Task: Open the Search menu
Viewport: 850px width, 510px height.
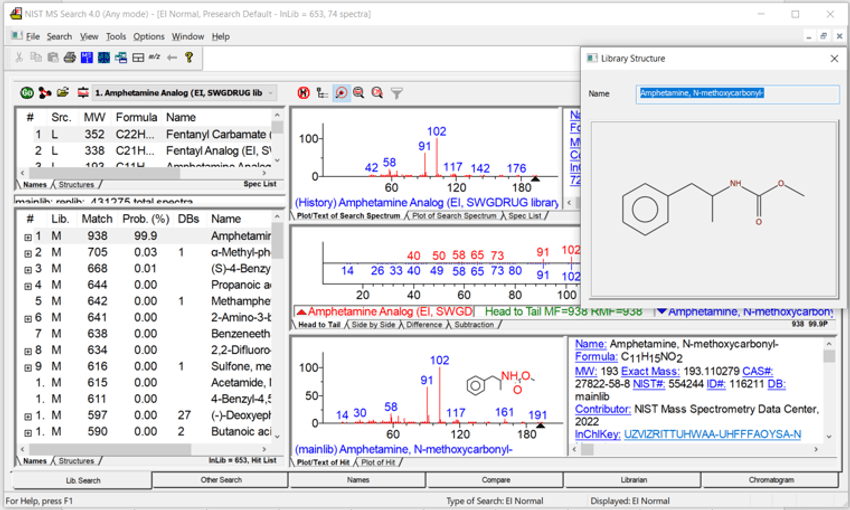Action: click(x=59, y=36)
